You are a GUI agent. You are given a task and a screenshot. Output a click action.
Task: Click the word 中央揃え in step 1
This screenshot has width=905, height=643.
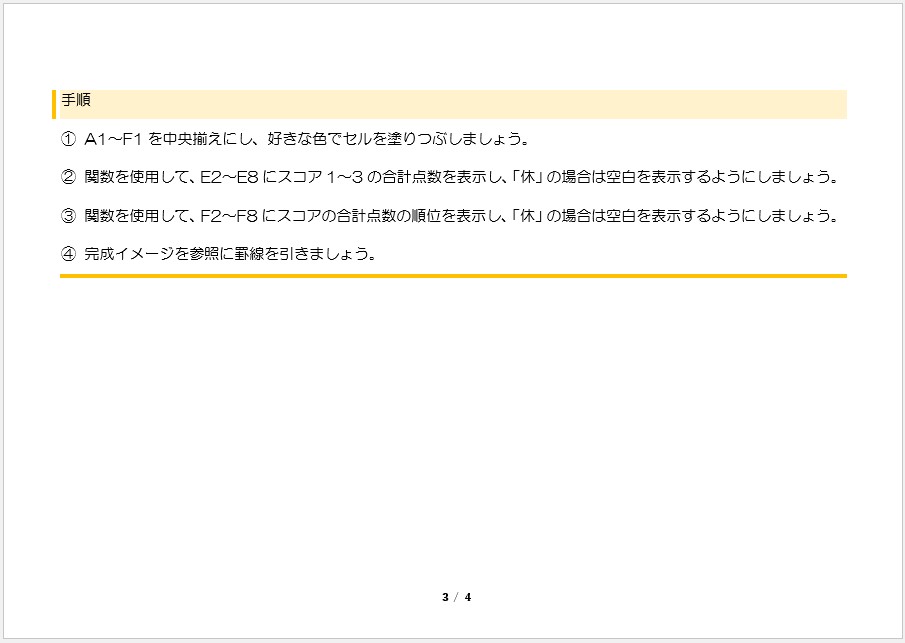click(196, 139)
